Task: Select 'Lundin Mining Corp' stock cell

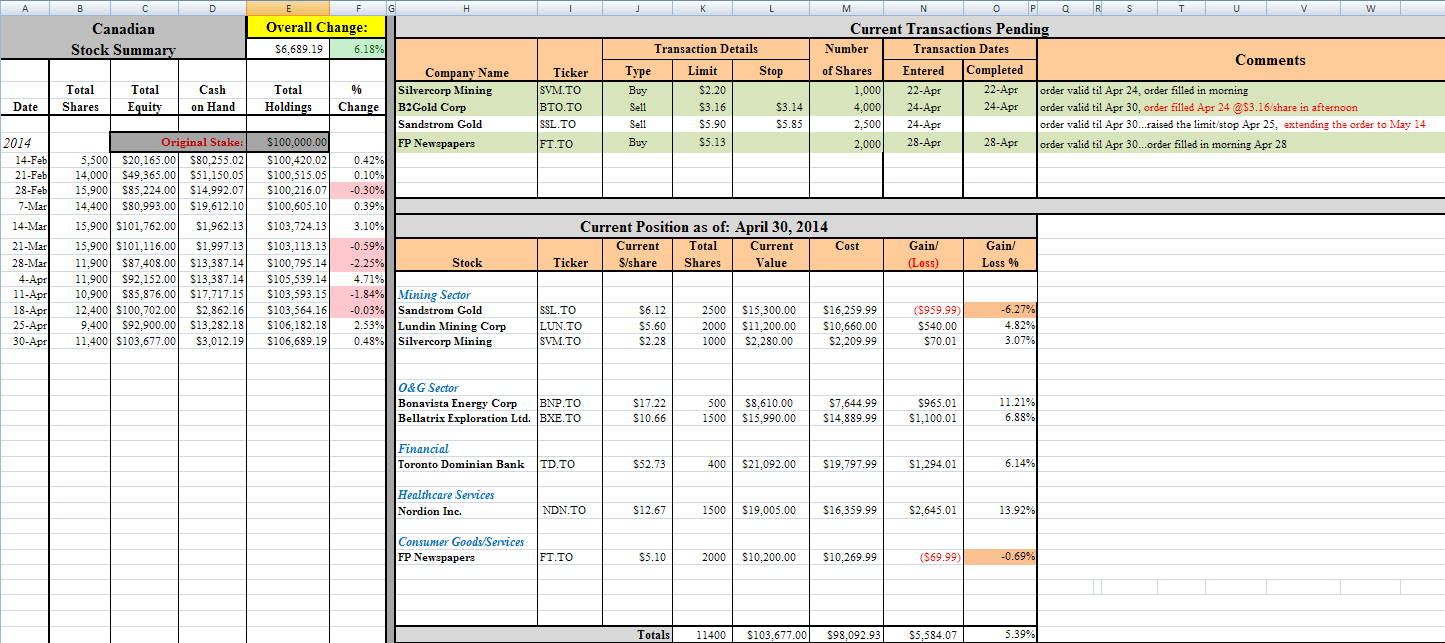Action: 467,326
